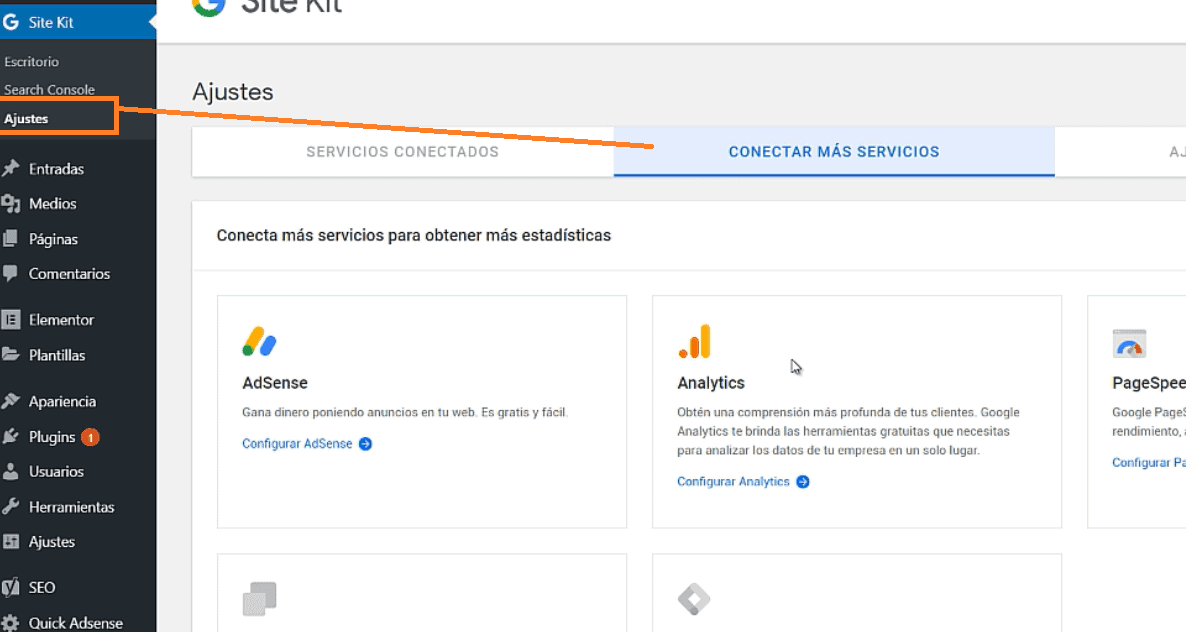Click the Plugins plug icon
This screenshot has width=1186, height=632.
pyautogui.click(x=11, y=436)
